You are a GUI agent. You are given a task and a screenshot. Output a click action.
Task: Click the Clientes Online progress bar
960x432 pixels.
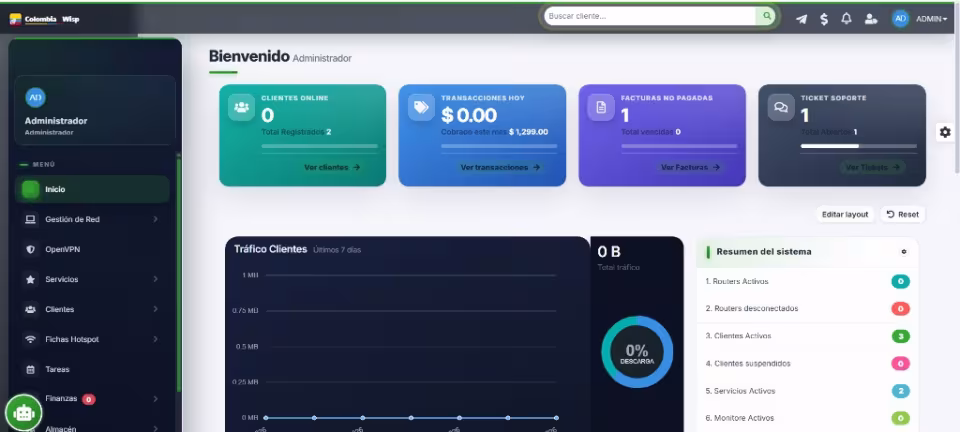tap(319, 146)
